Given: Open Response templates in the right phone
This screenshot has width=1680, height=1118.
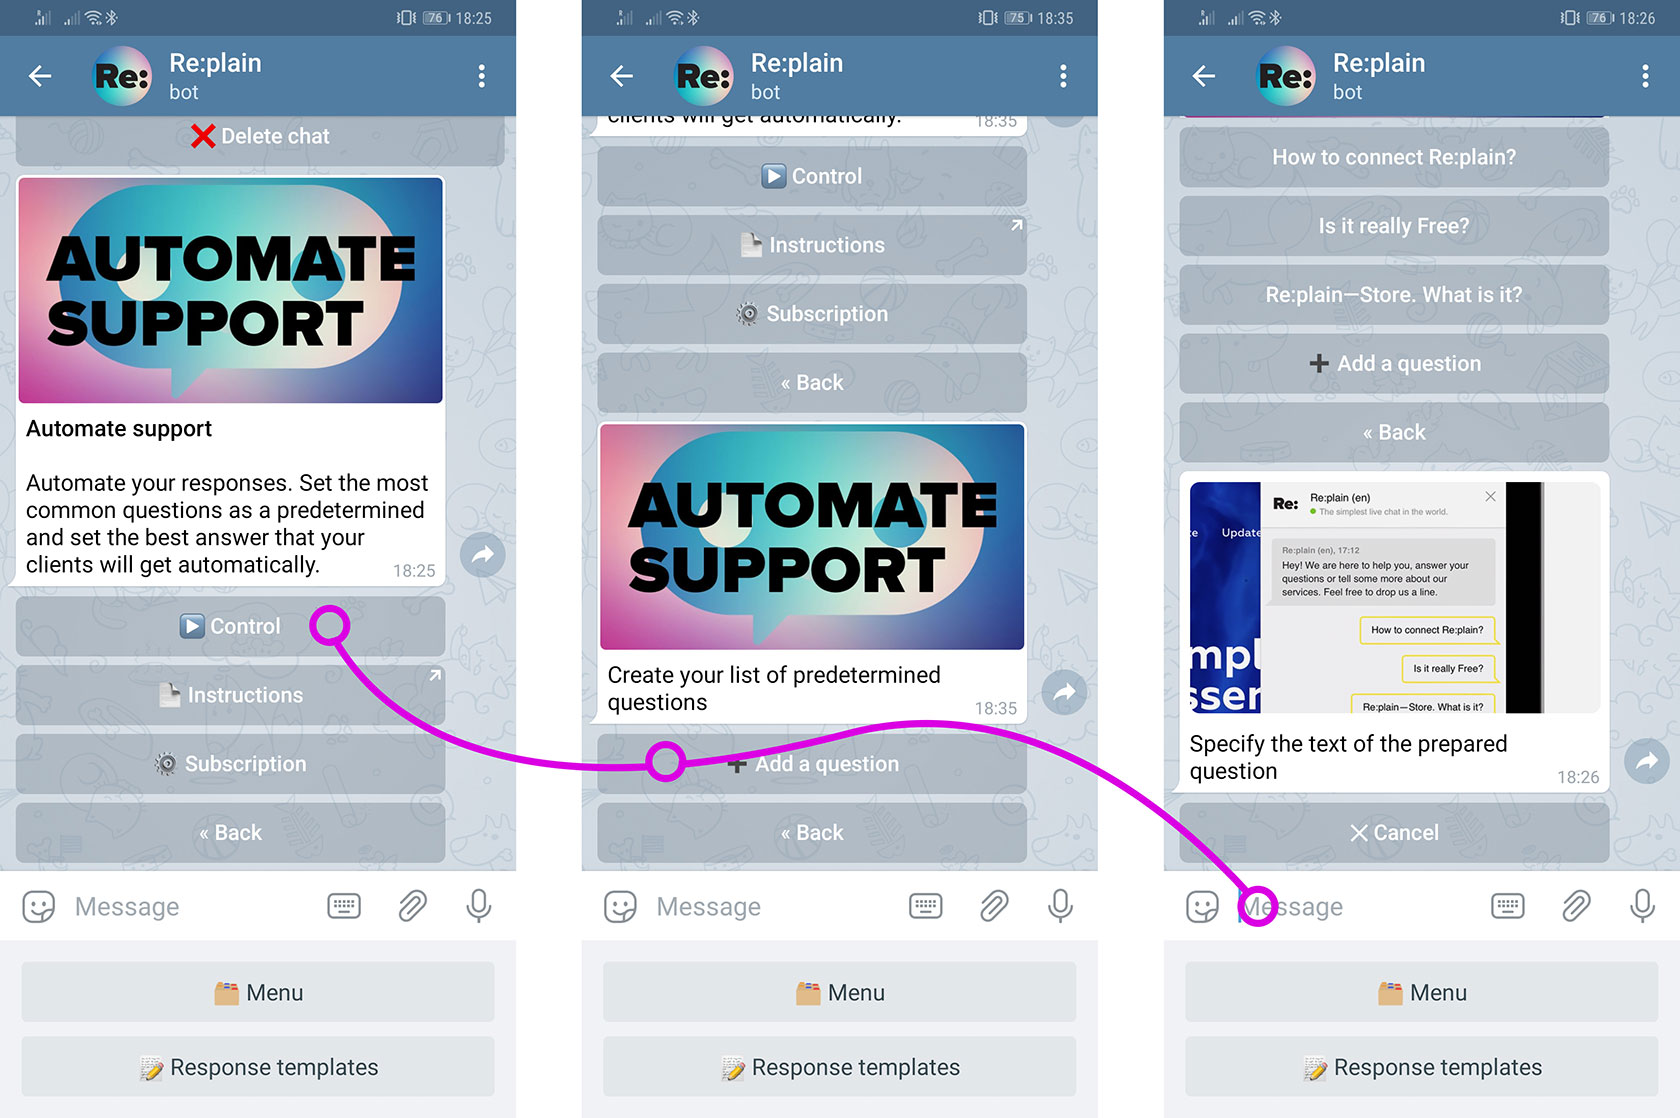Looking at the screenshot, I should tap(1422, 1067).
